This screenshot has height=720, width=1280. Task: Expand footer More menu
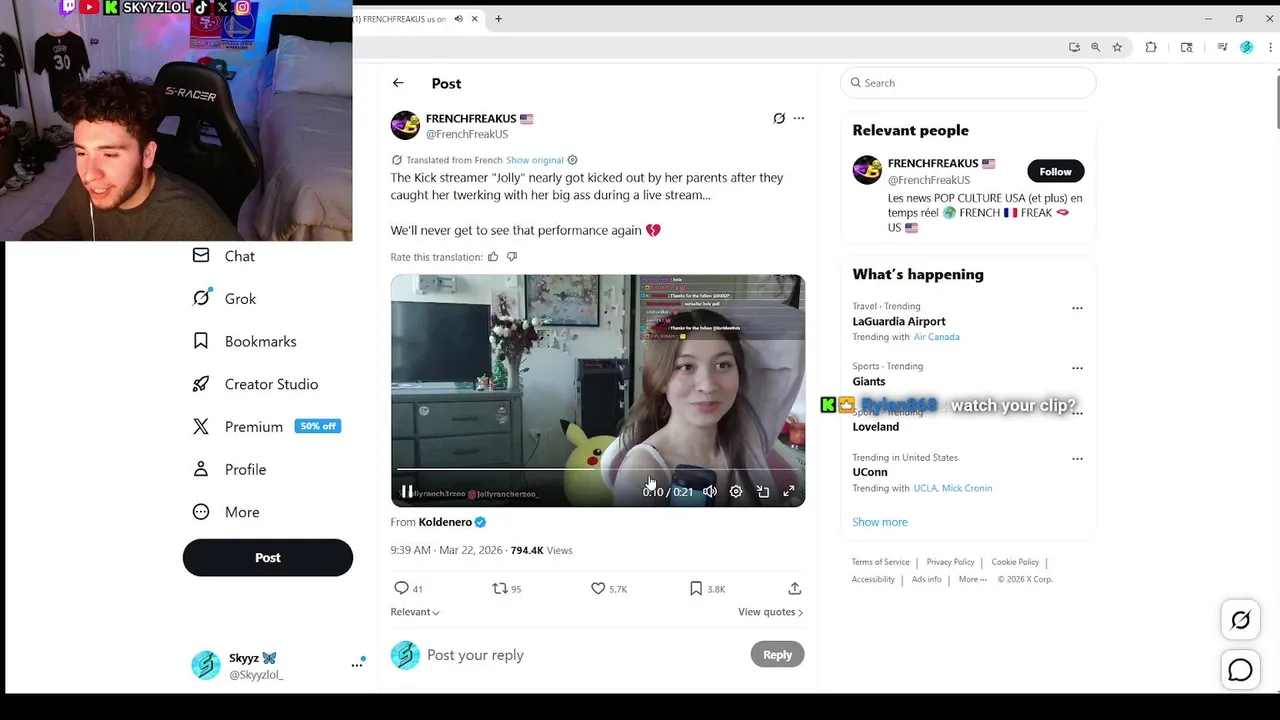tap(972, 579)
